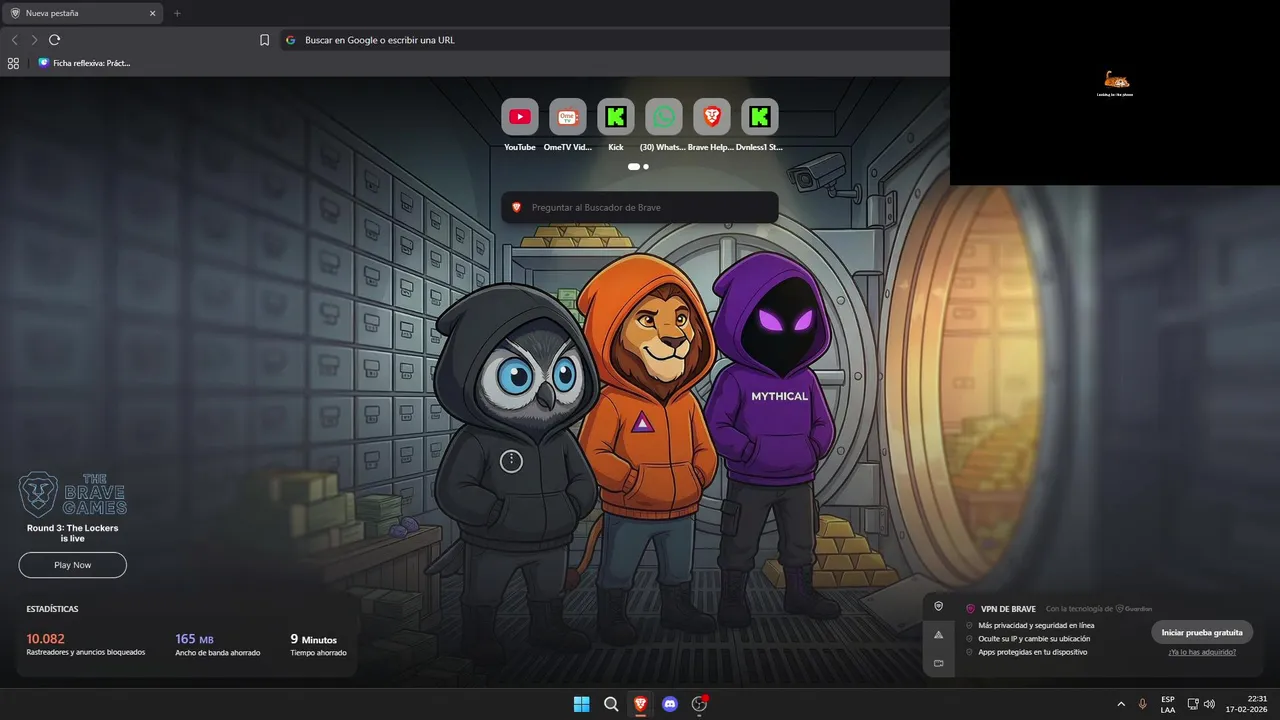
Task: Click 'Round 3: The Lockers is live' text
Action: 72,533
